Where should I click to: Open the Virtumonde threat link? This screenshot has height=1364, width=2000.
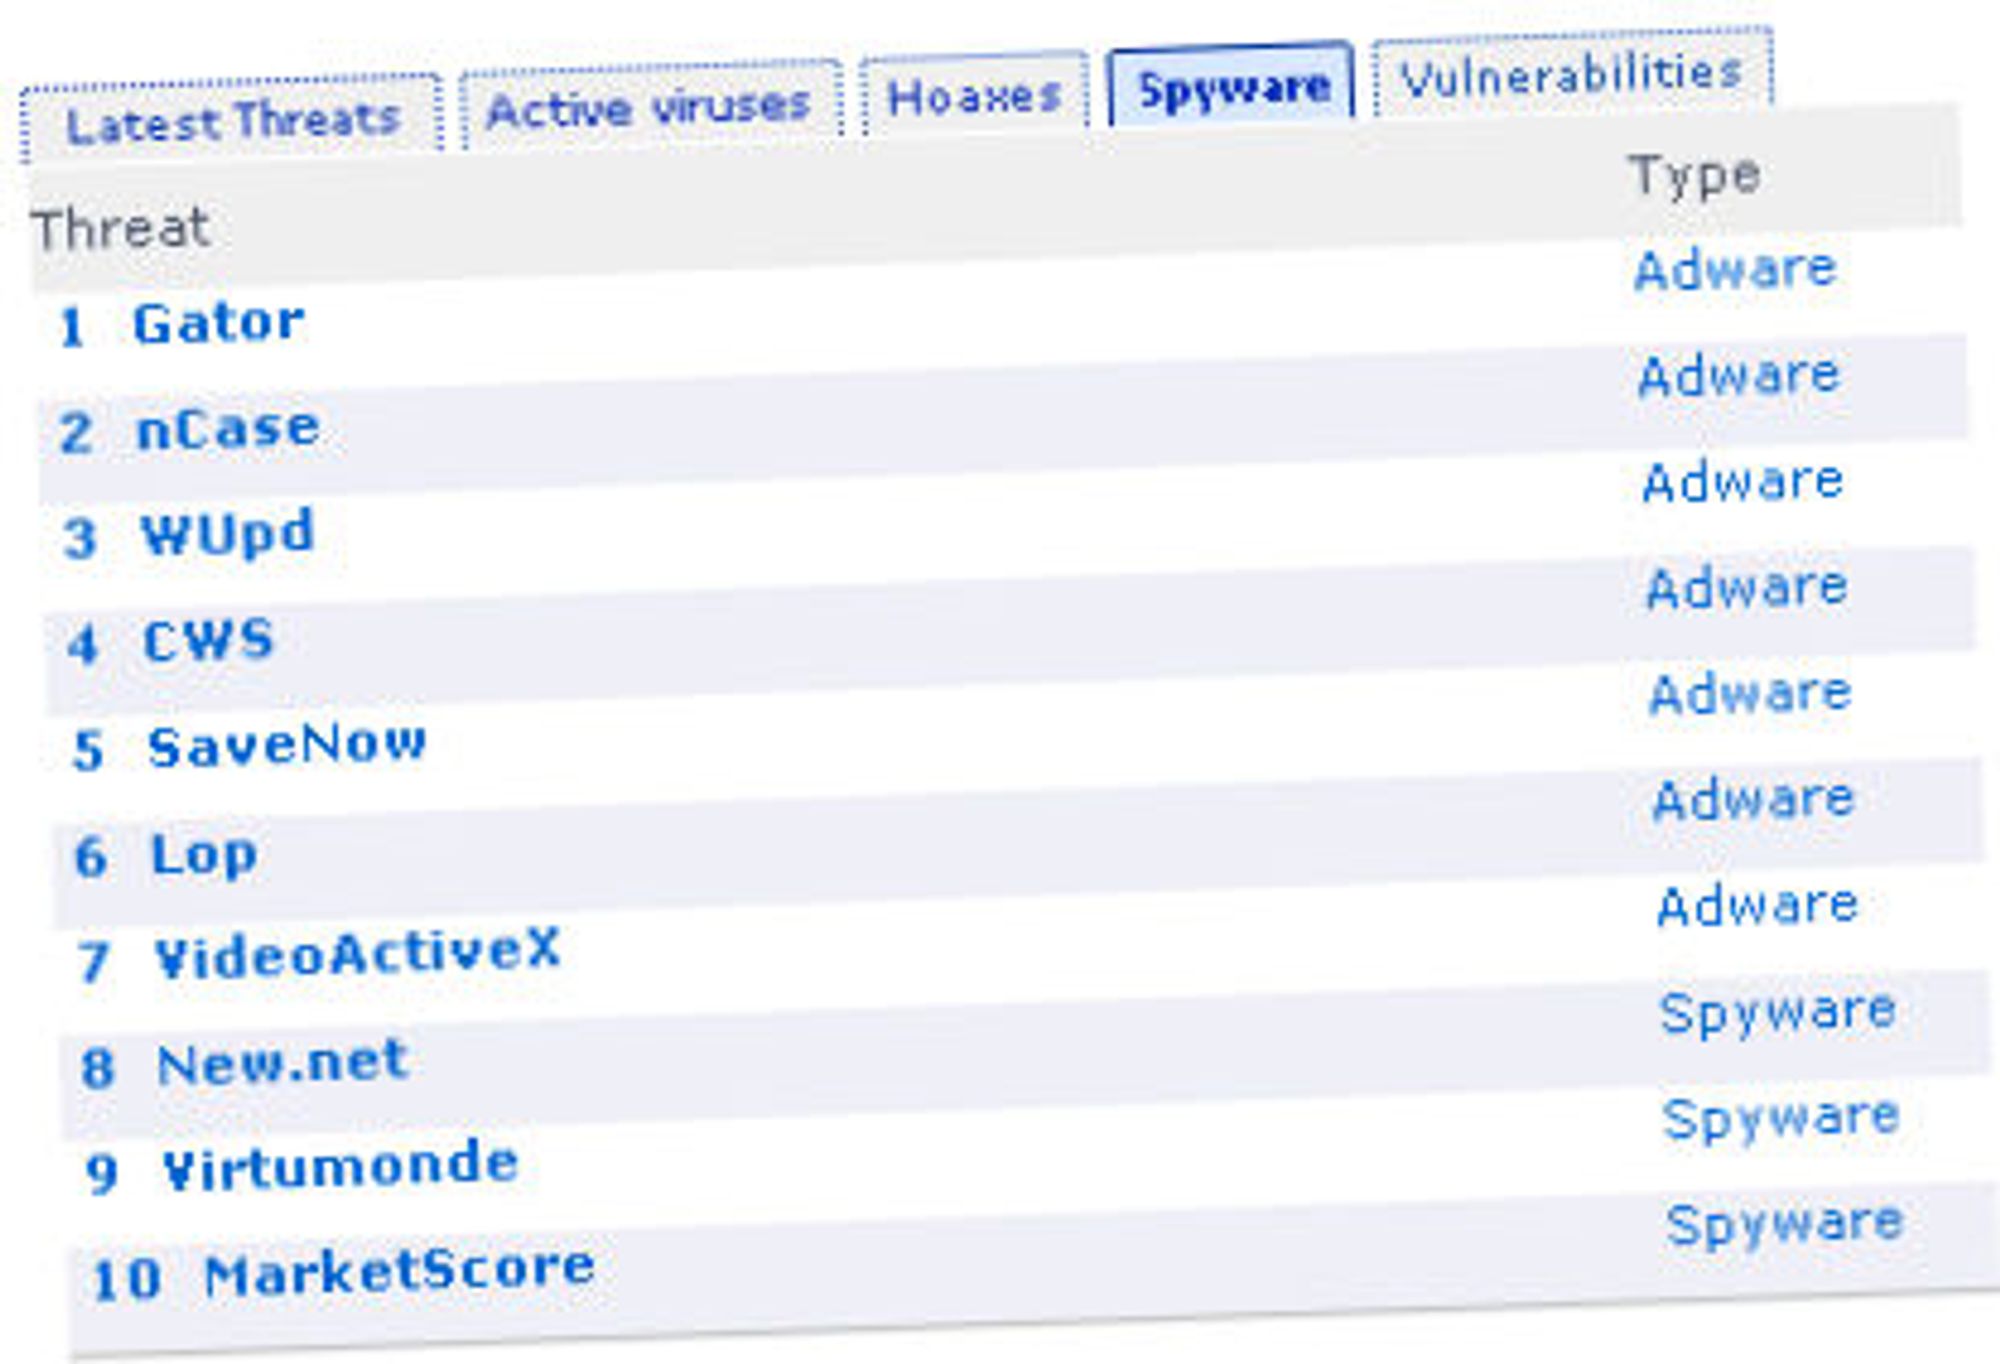[341, 1167]
